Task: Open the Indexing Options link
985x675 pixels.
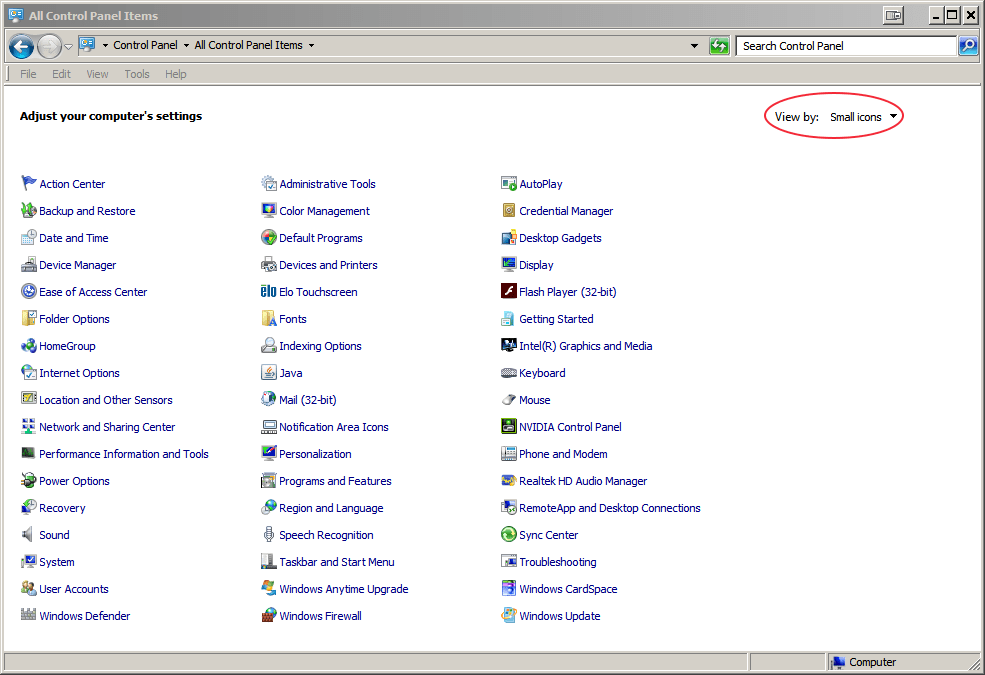Action: [x=320, y=345]
